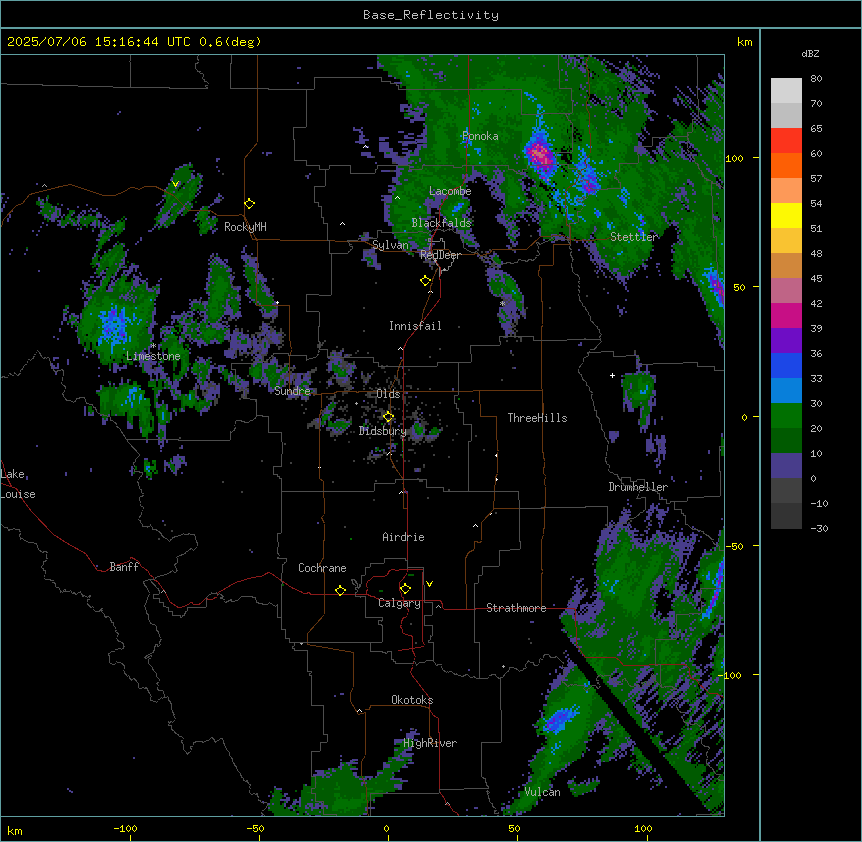Screen dimensions: 862x842
Task: Click the magenta storm core east of Ponoka
Action: [540, 154]
